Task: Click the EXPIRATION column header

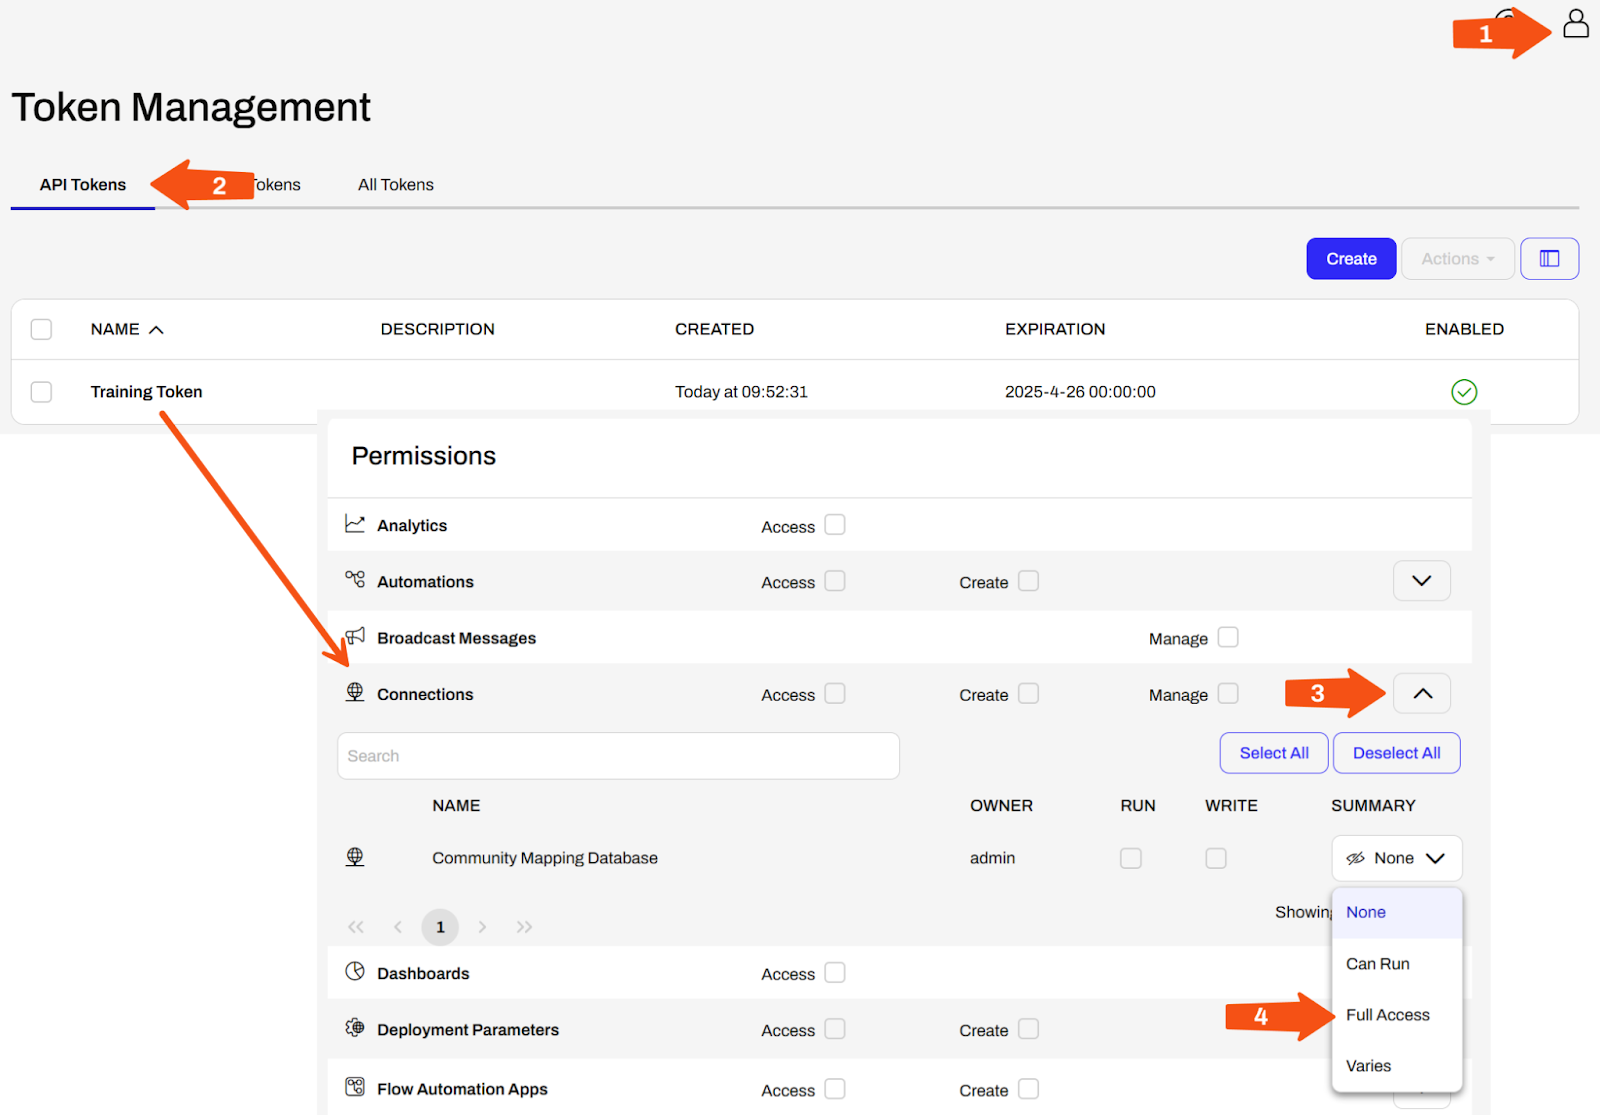Action: point(1055,329)
